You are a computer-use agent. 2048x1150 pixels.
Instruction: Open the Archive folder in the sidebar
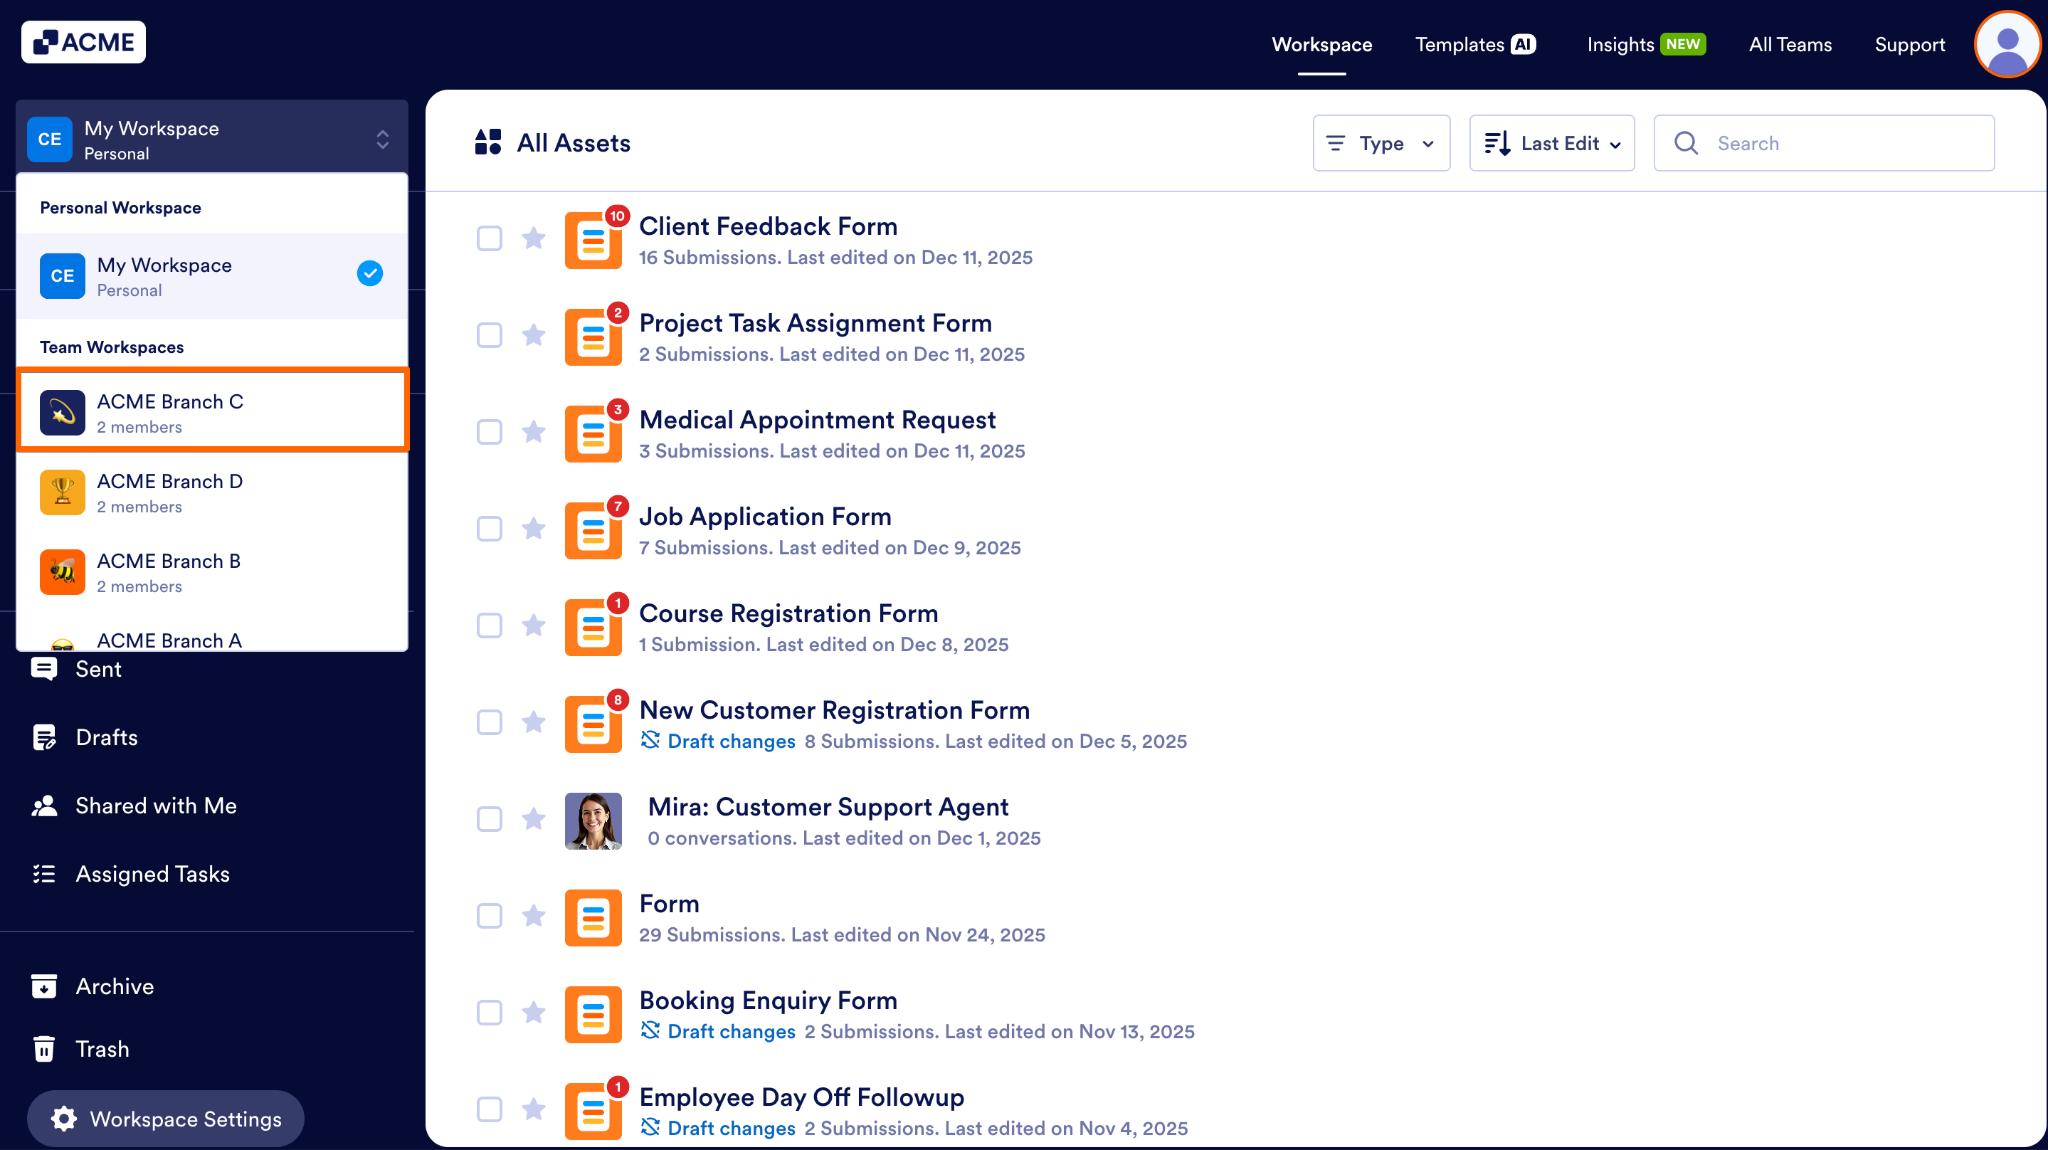(x=114, y=986)
